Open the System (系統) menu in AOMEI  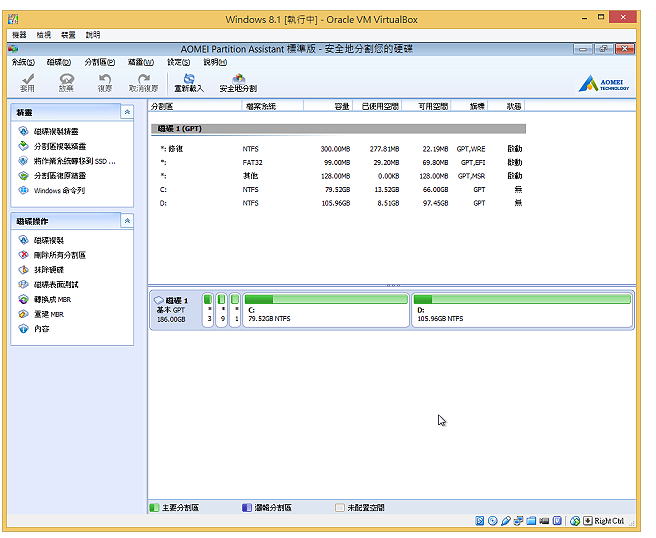(23, 62)
